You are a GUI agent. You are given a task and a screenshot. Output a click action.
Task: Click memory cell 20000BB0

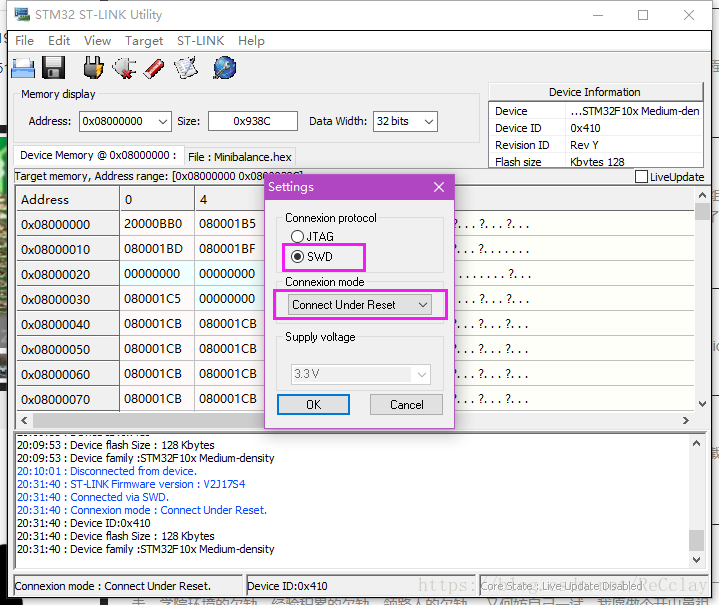click(x=157, y=224)
